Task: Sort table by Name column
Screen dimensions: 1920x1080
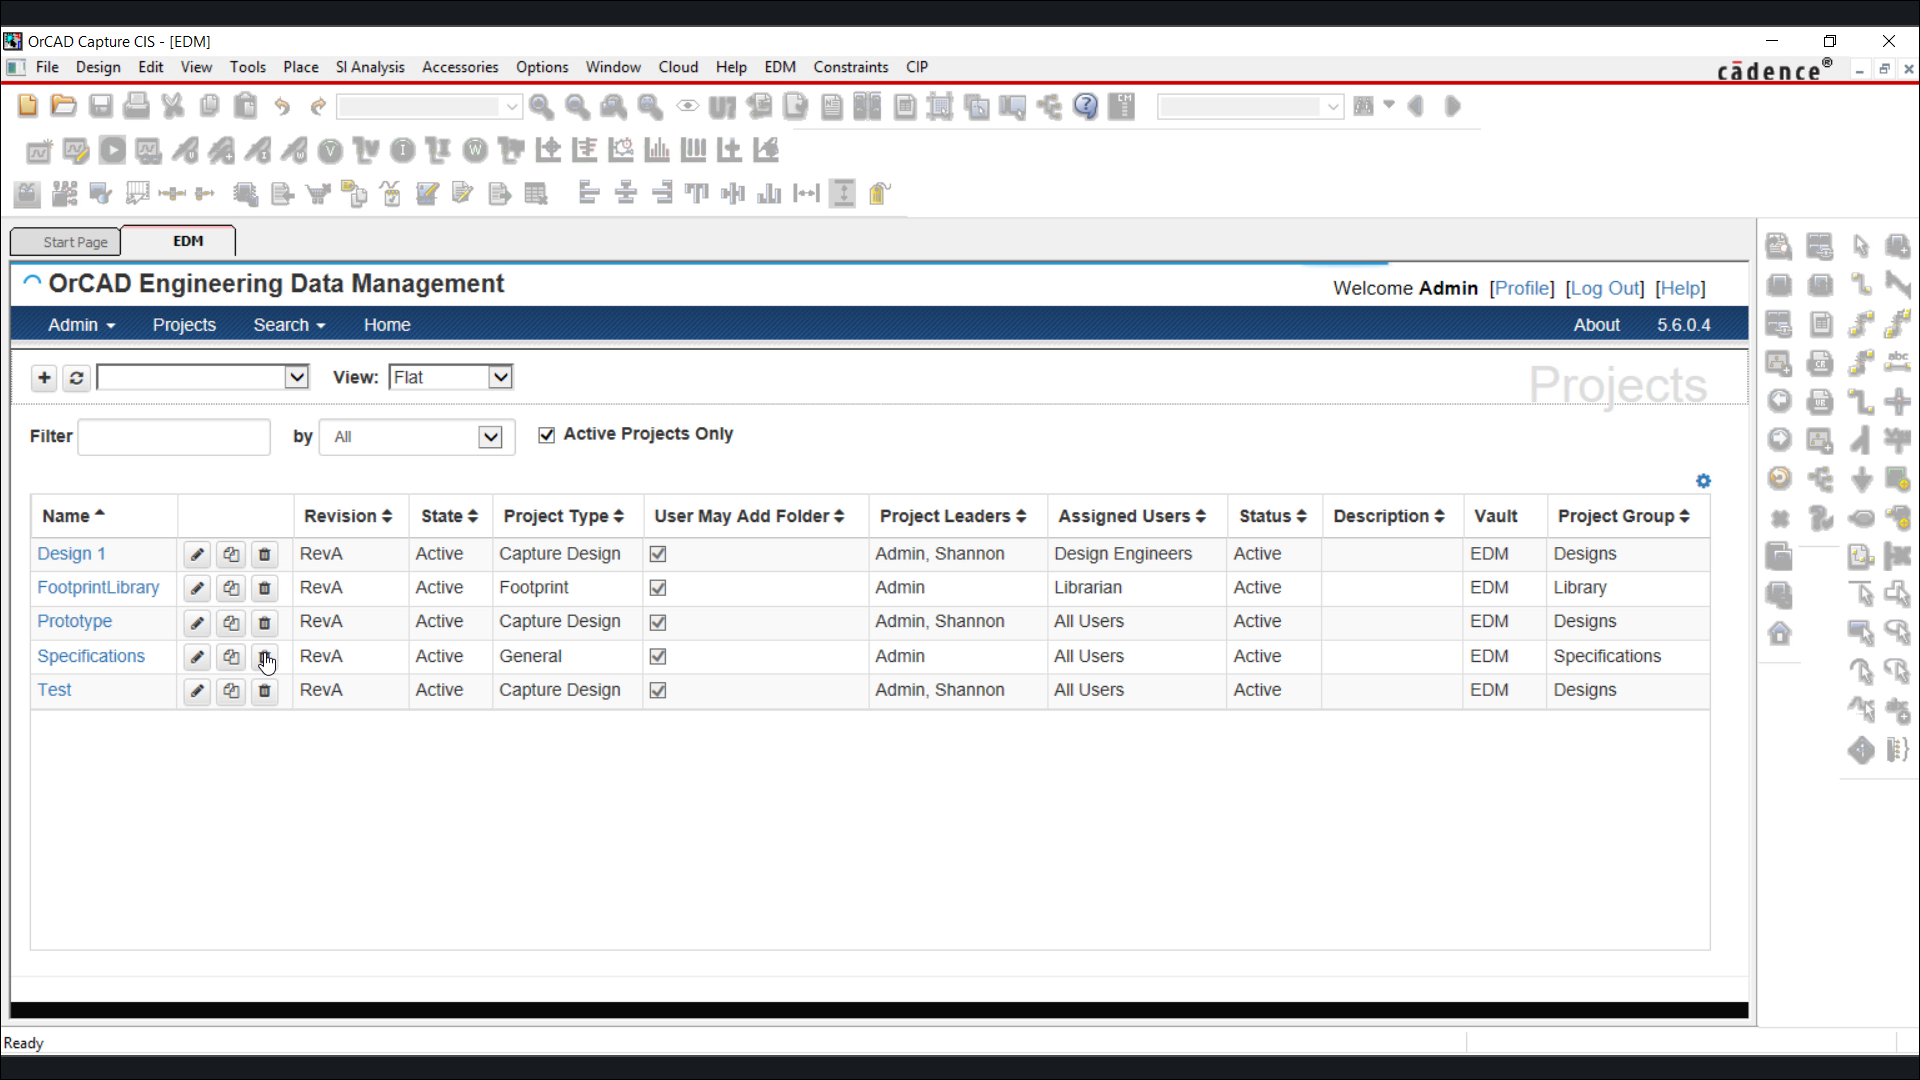Action: 73,516
